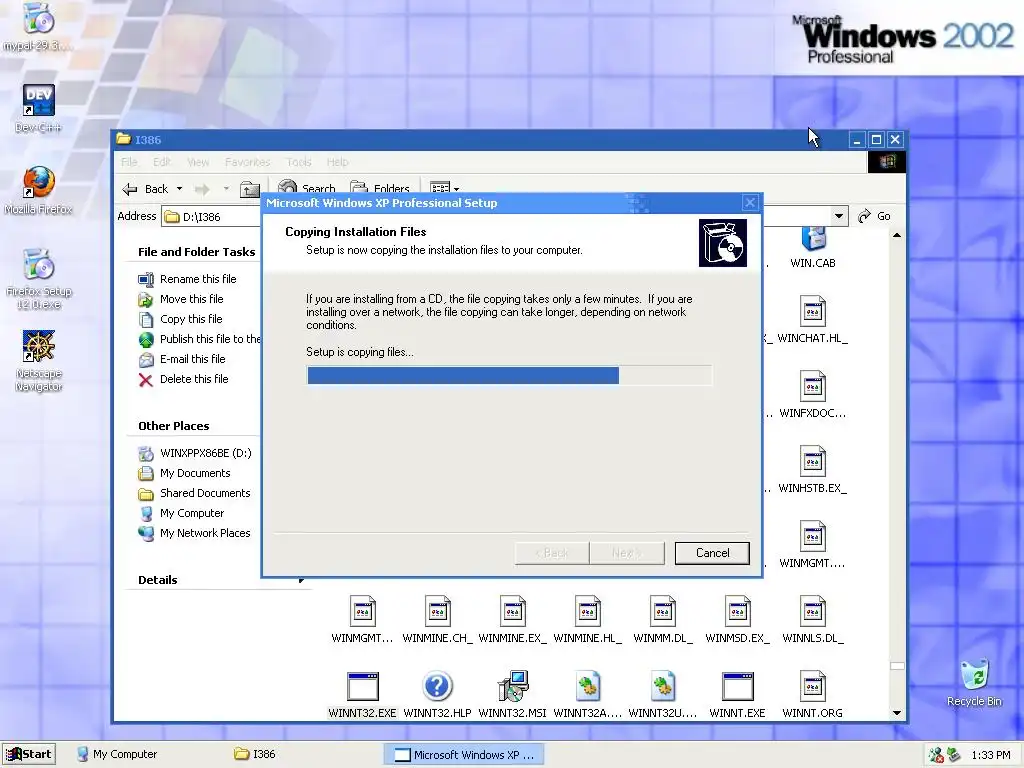1024x768 pixels.
Task: Click Move this file link
Action: 191,299
